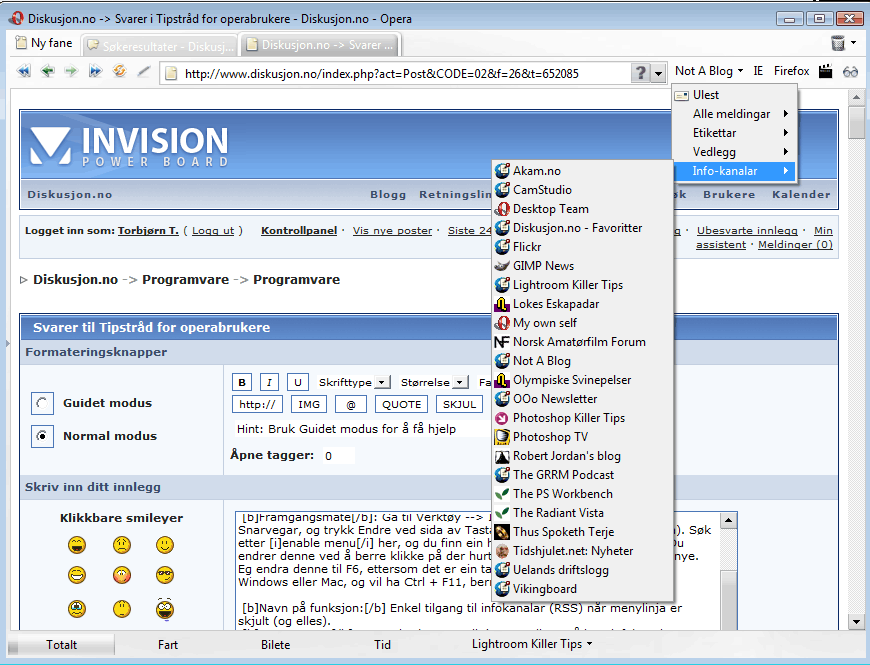
Task: Select the Guidet modus radio button
Action: (x=42, y=403)
